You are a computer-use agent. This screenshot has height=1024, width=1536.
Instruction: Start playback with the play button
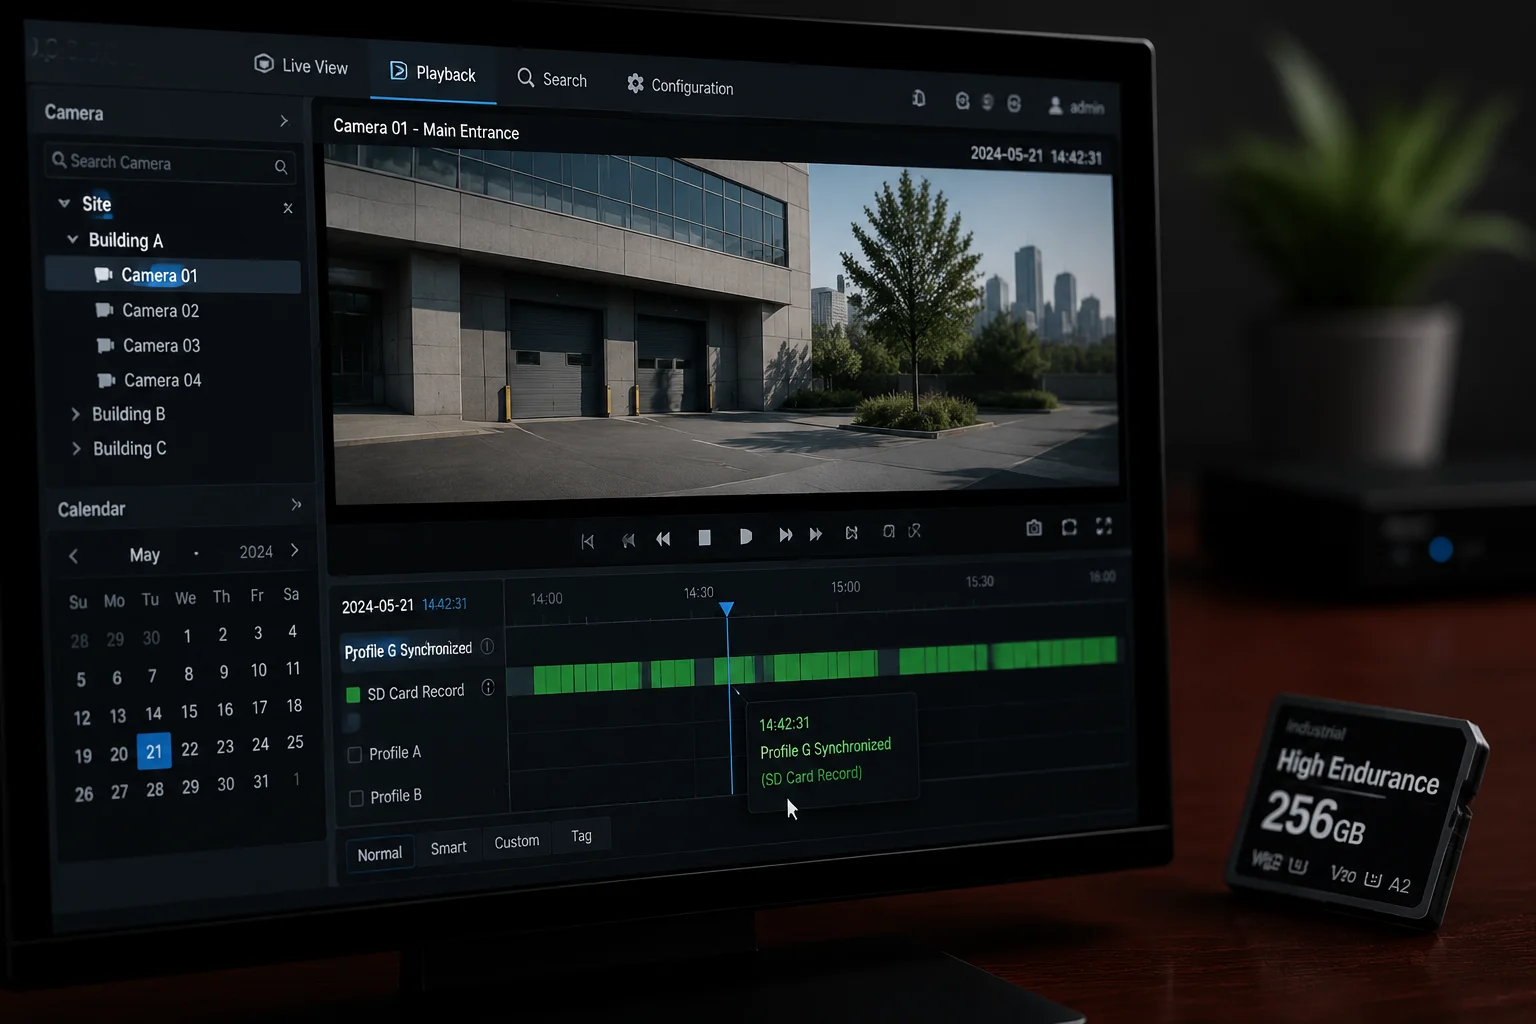745,537
